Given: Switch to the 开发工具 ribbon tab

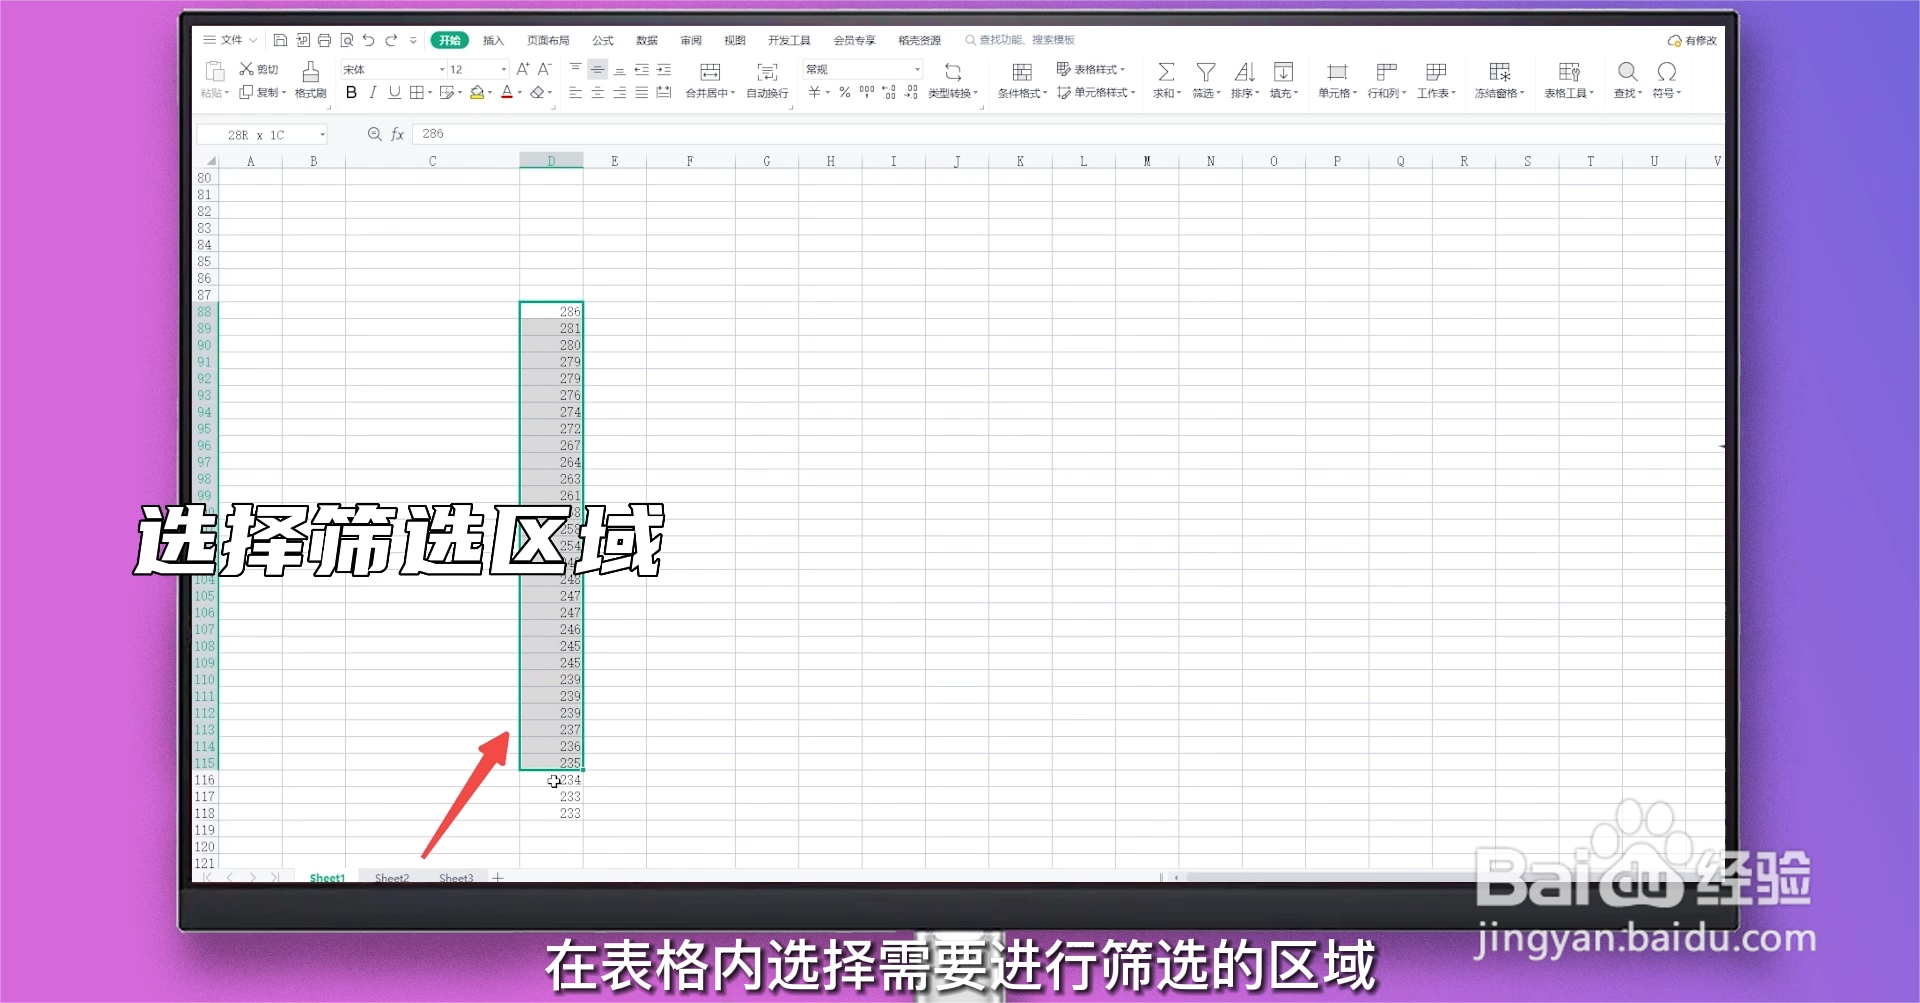Looking at the screenshot, I should [x=789, y=40].
